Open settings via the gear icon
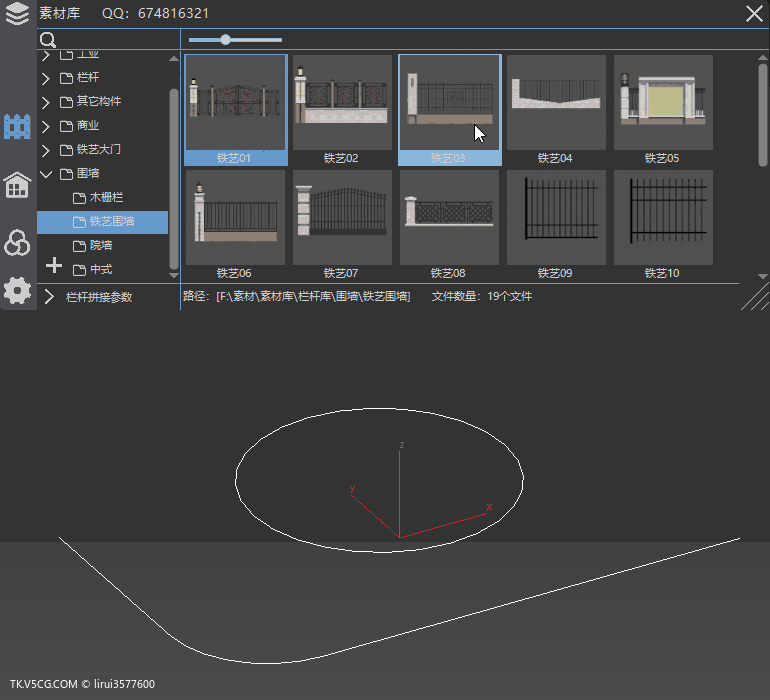Image resolution: width=770 pixels, height=700 pixels. [x=17, y=291]
